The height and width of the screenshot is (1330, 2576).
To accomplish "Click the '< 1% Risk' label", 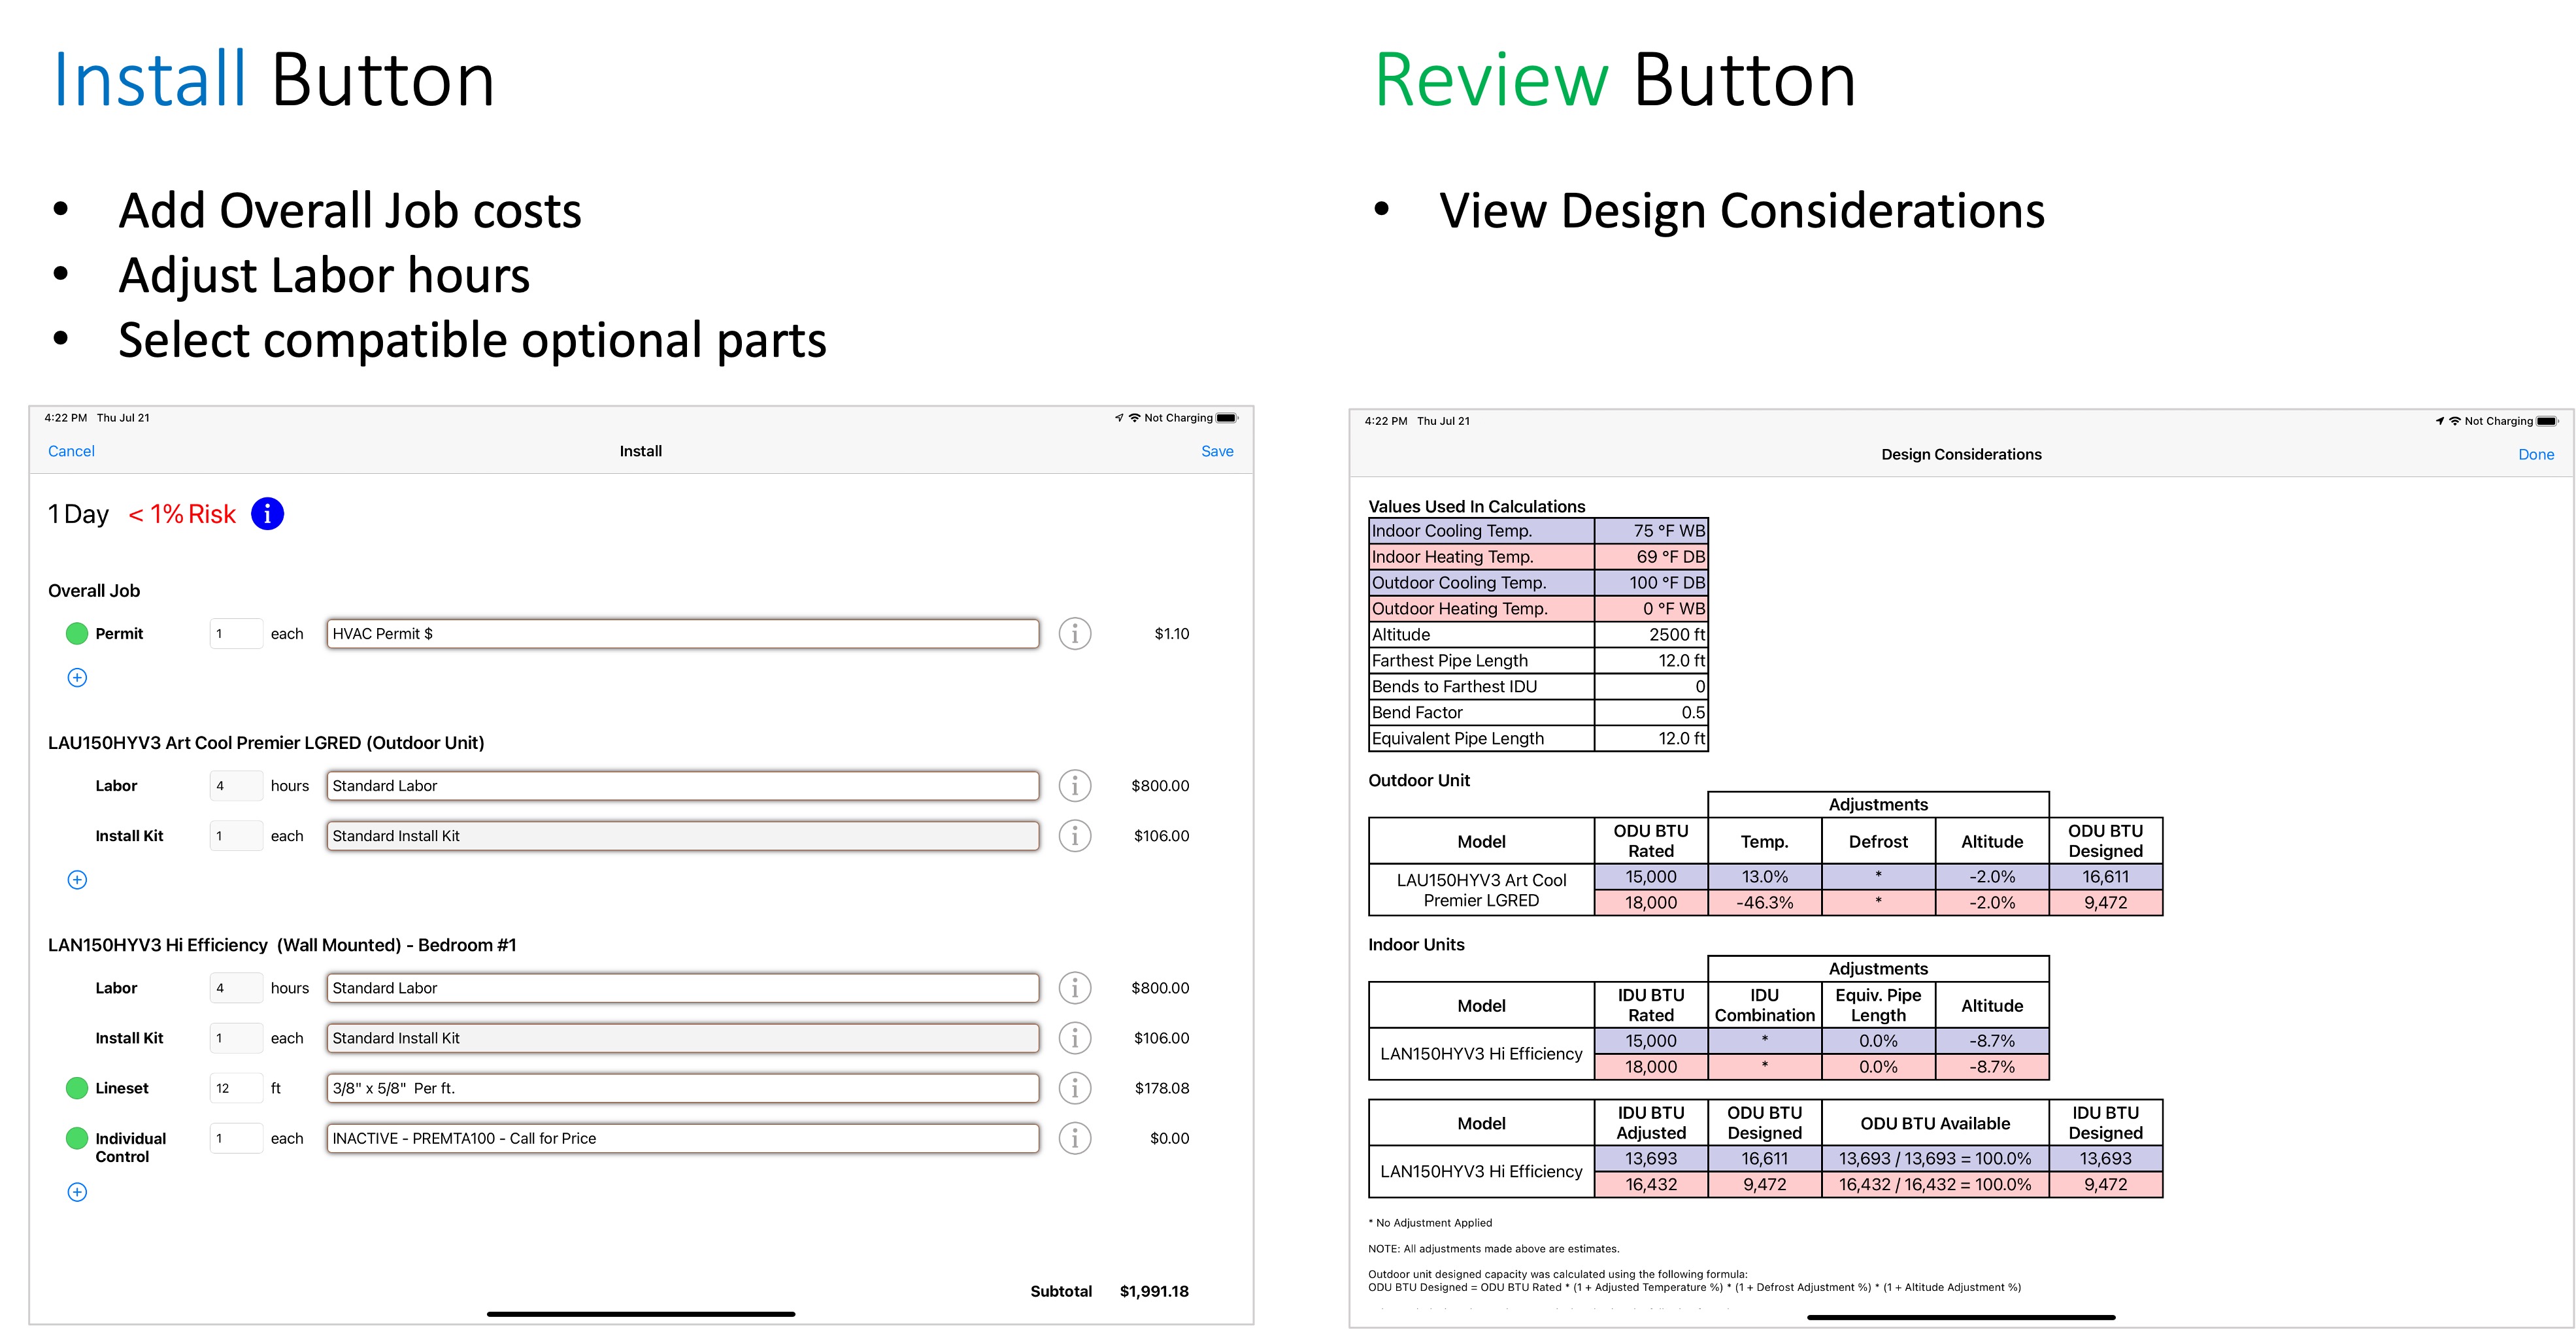I will pos(182,514).
